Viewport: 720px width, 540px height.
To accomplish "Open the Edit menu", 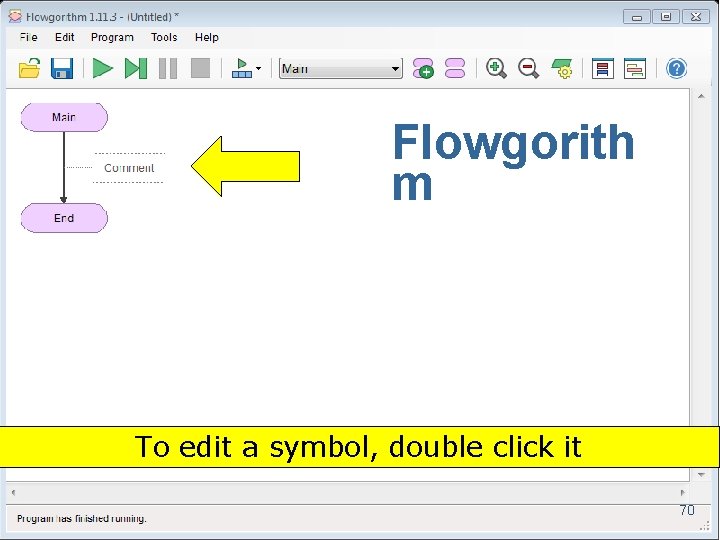I will pos(65,37).
